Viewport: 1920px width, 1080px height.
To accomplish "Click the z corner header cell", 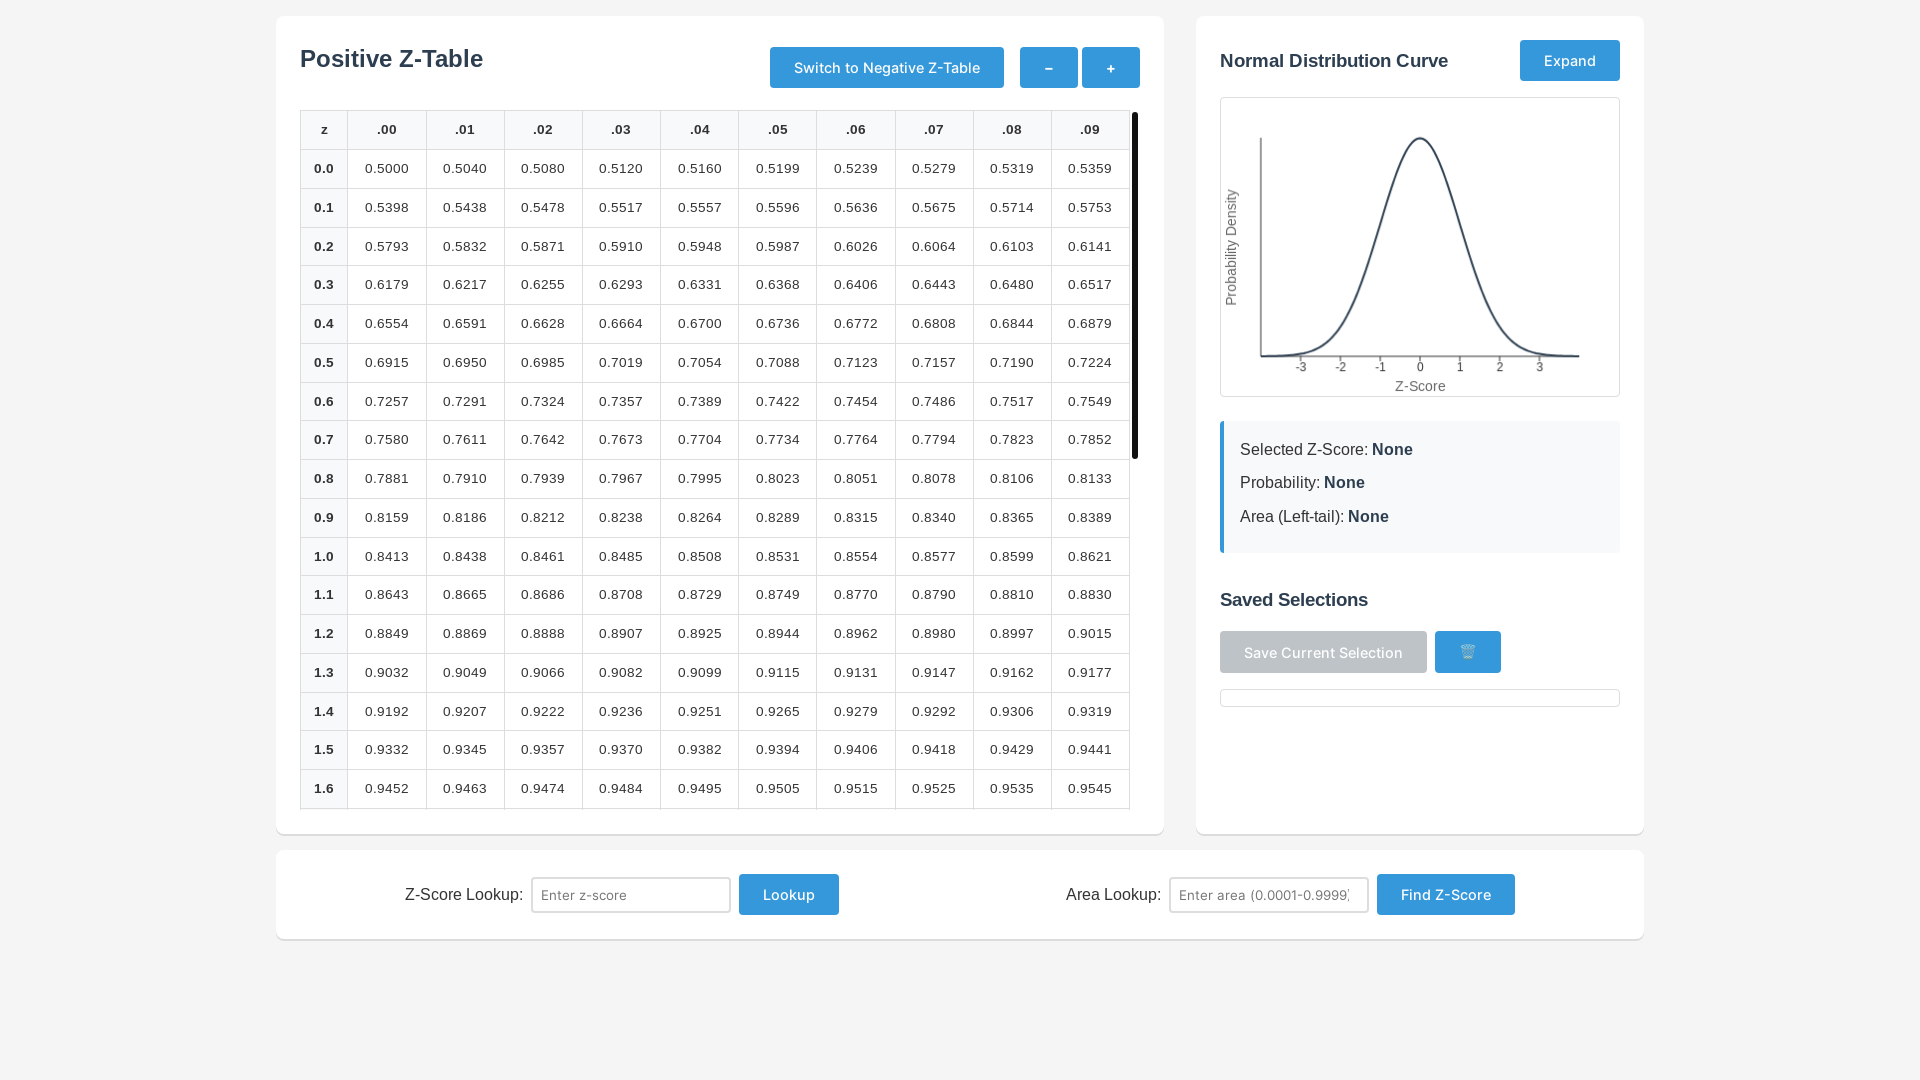I will pos(324,130).
